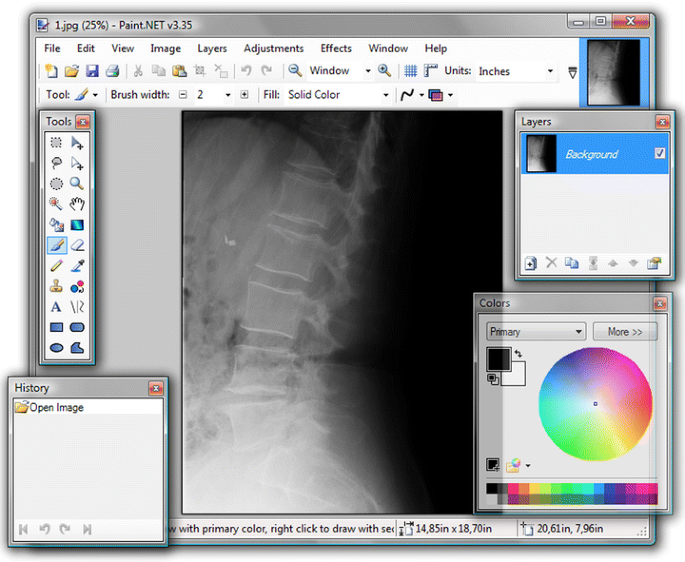Select the Color Picker eyedropper tool
This screenshot has height=562, width=685.
click(77, 266)
